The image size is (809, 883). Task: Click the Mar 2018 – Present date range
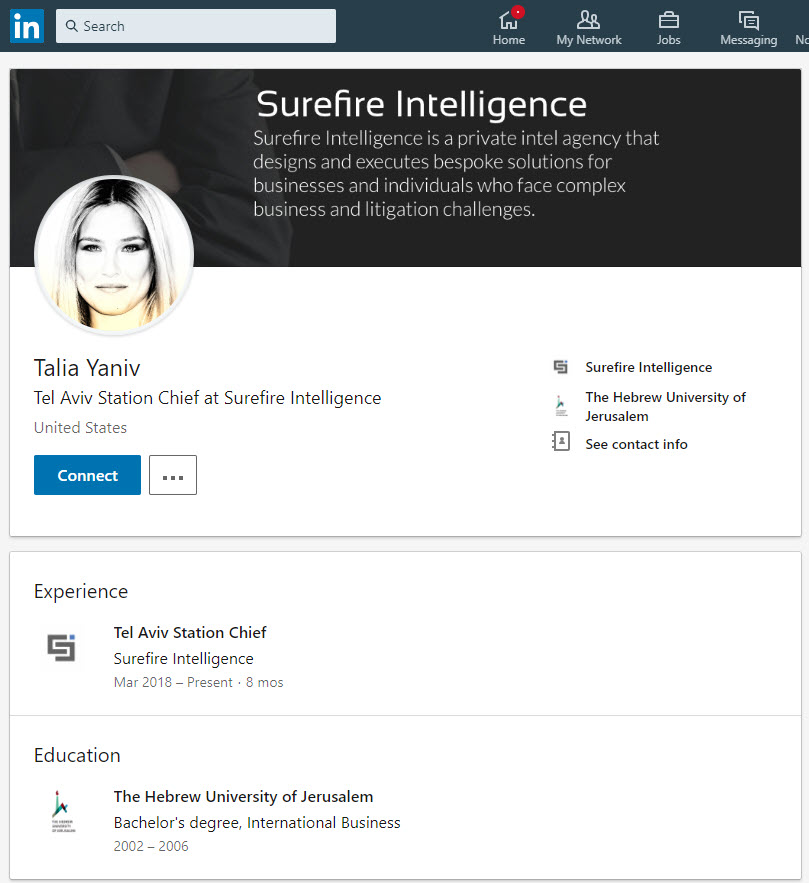(173, 682)
